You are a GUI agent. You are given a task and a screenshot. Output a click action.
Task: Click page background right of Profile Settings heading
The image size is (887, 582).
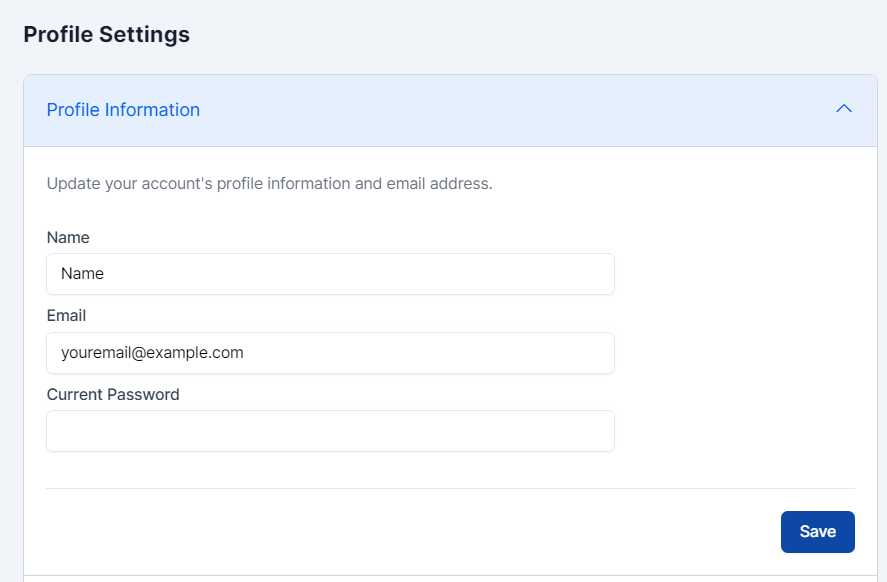click(540, 34)
